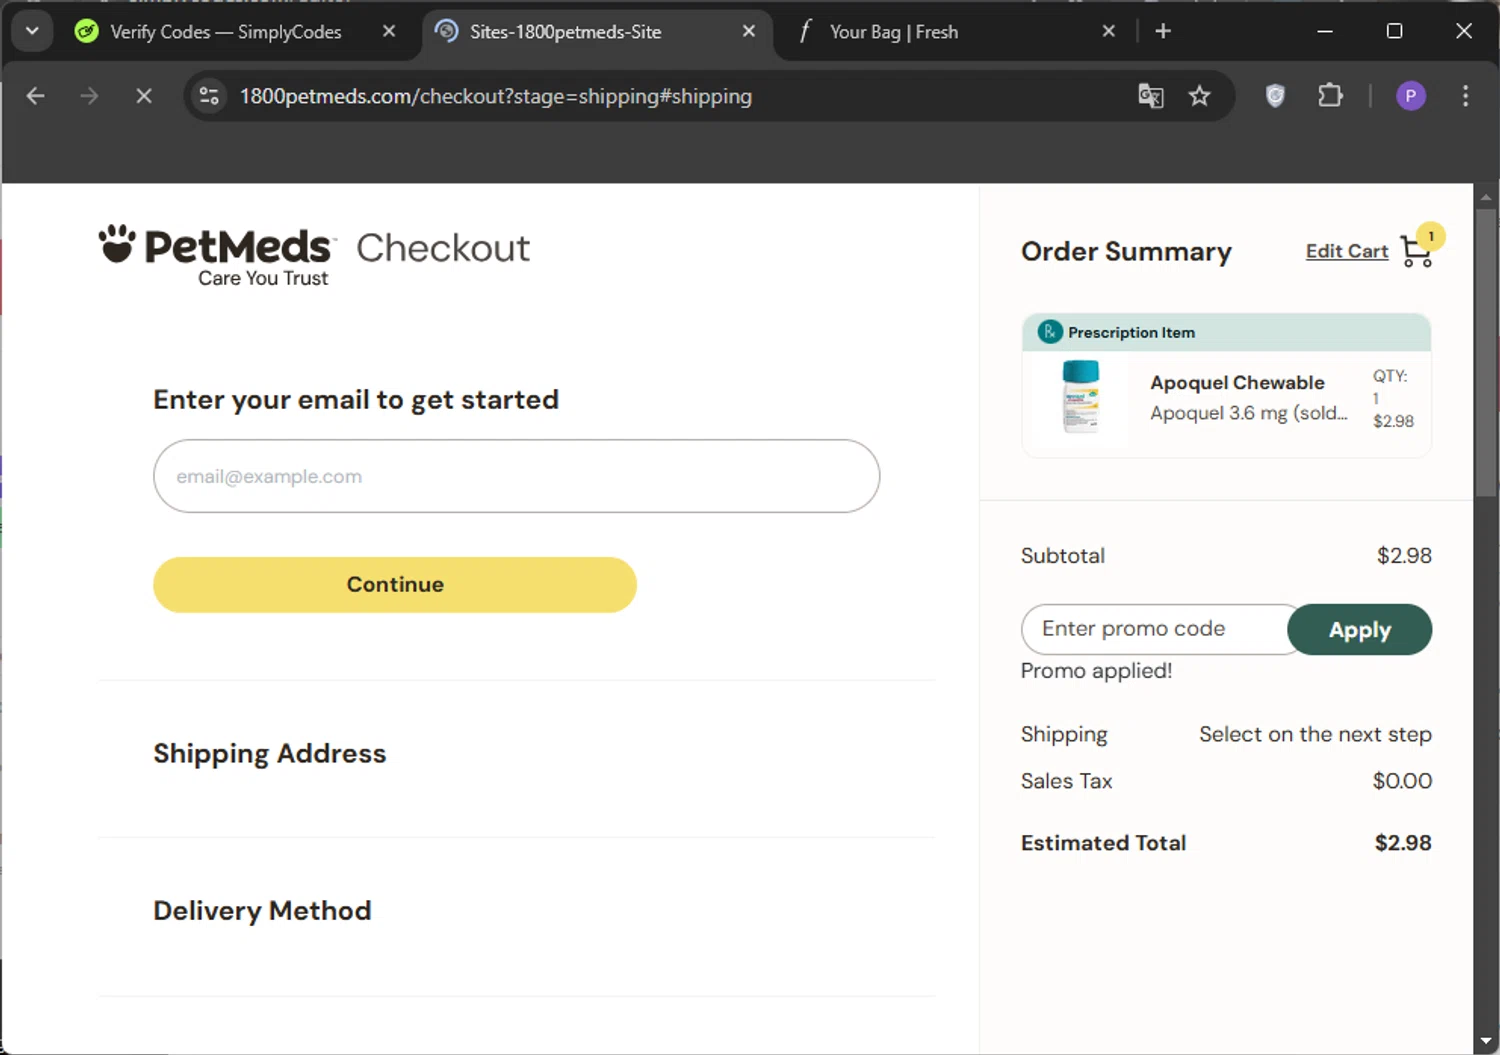The height and width of the screenshot is (1055, 1500).
Task: Click the Apoquel 3.6 mg description
Action: pyautogui.click(x=1248, y=413)
